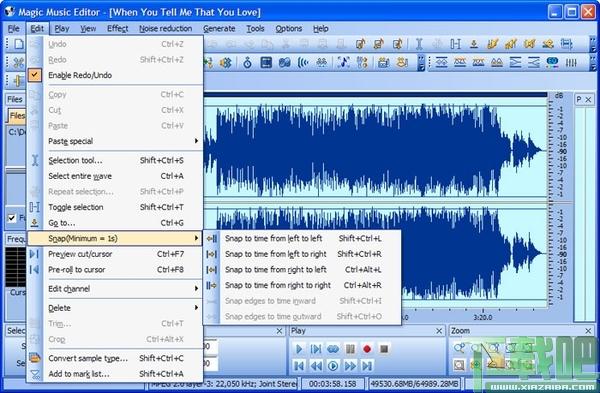Open the Effect menu

pyautogui.click(x=117, y=29)
